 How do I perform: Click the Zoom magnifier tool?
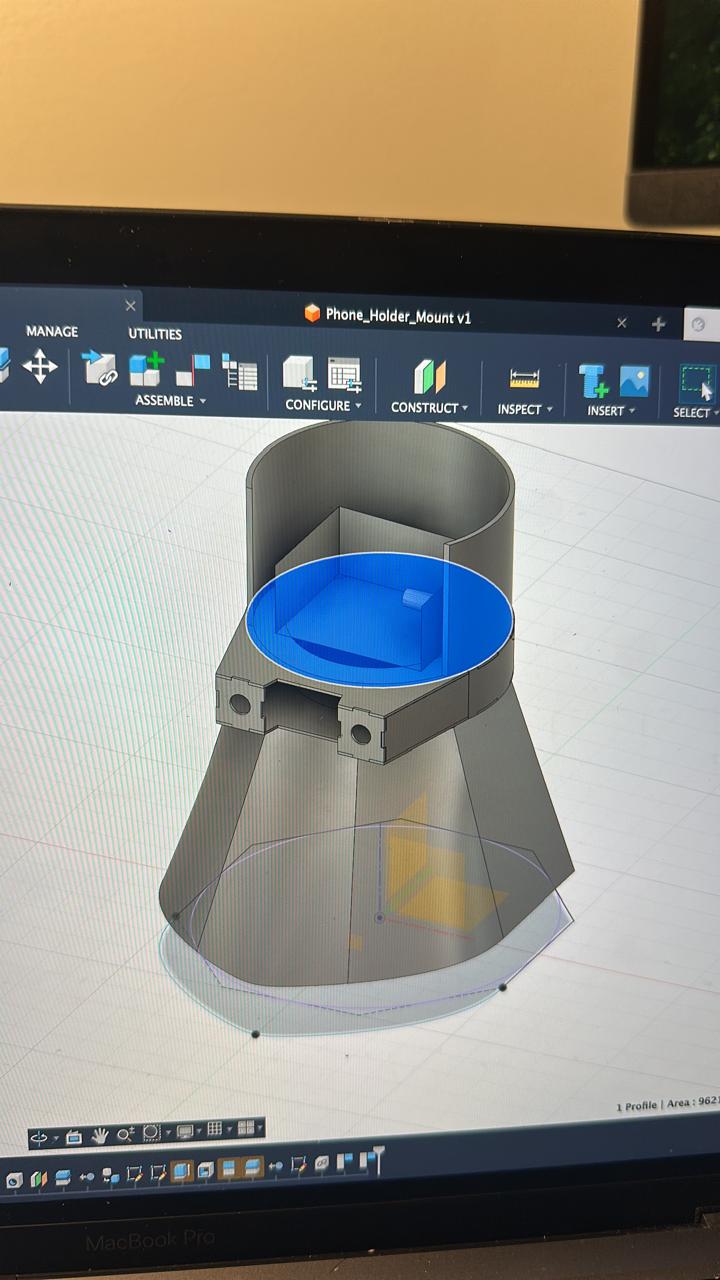coord(125,1134)
